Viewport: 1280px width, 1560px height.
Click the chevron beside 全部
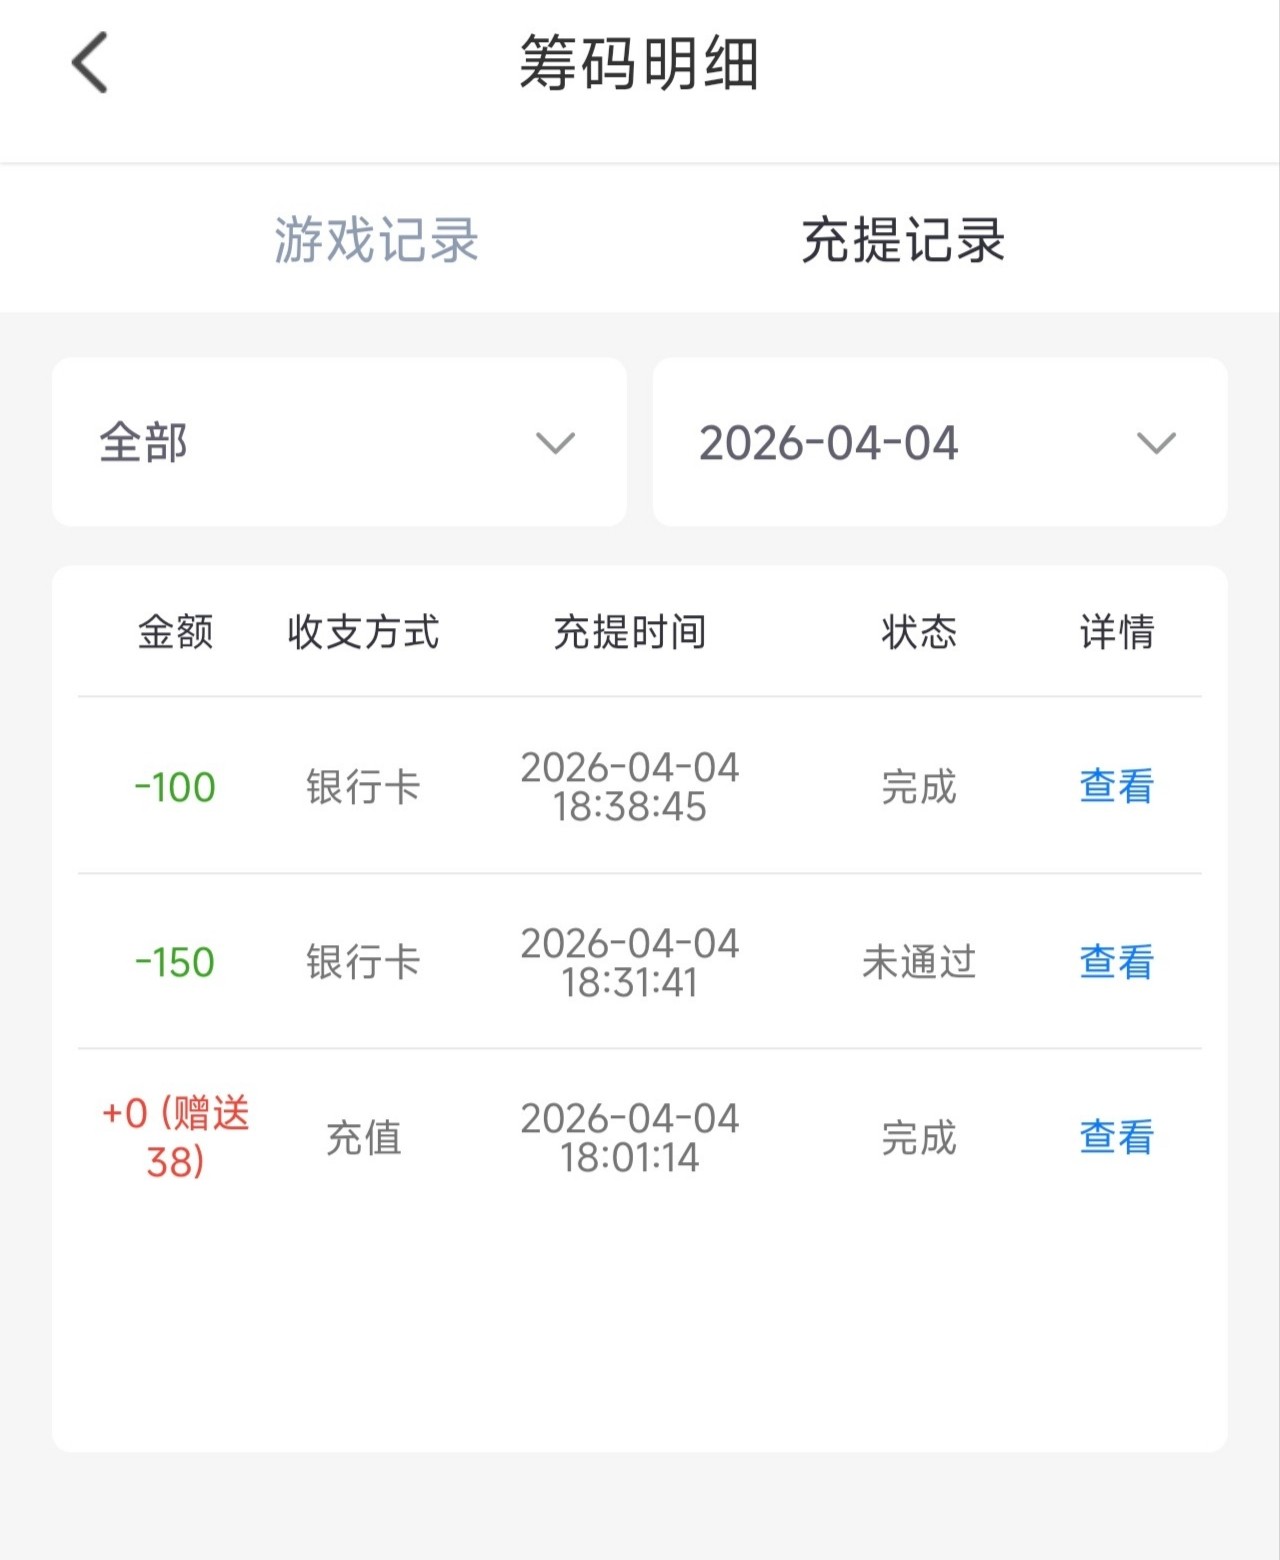[x=555, y=443]
